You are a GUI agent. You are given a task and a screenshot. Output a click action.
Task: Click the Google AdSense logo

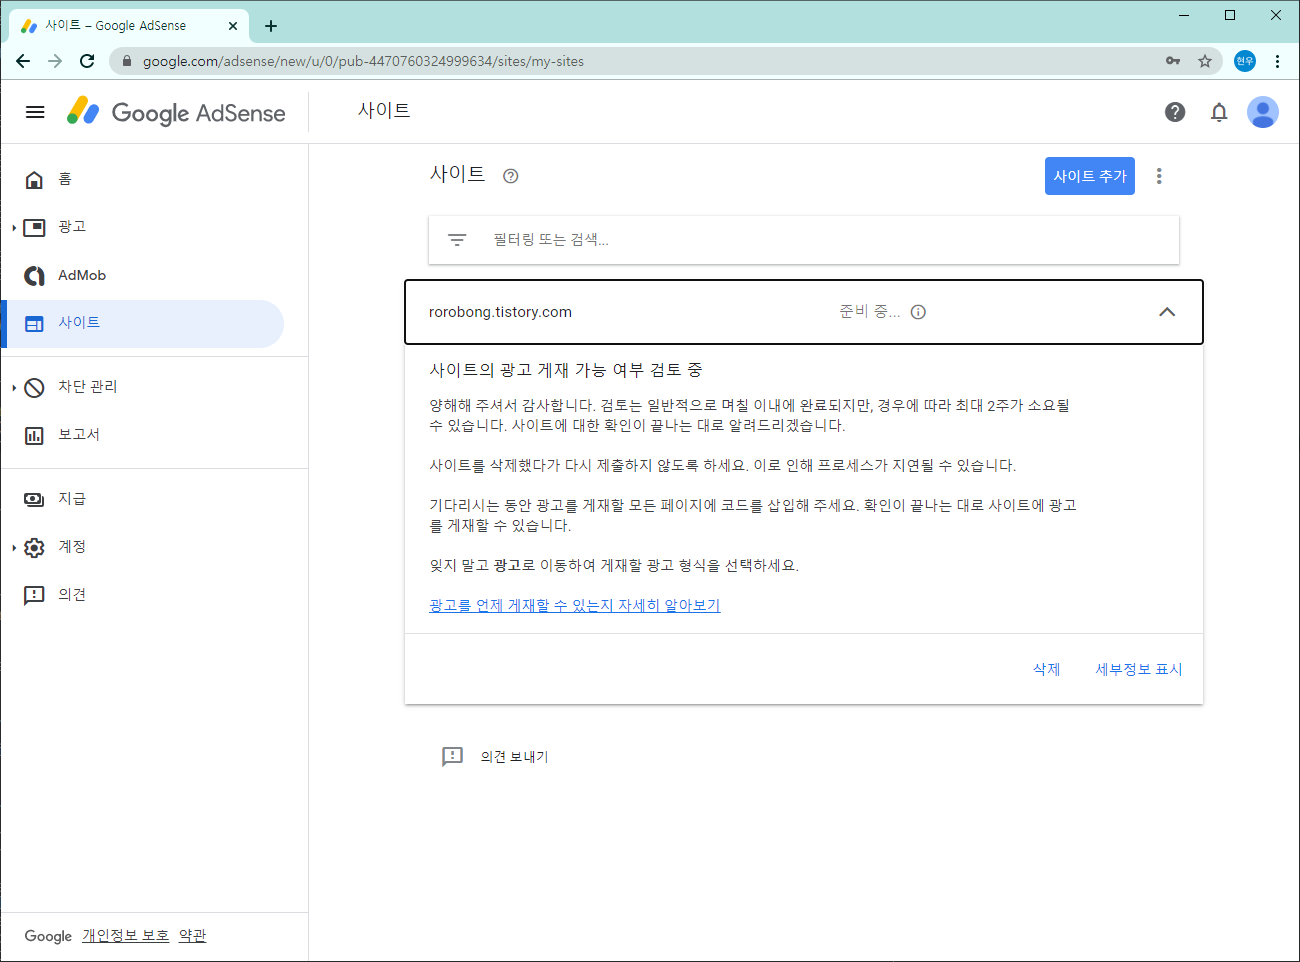click(x=176, y=112)
